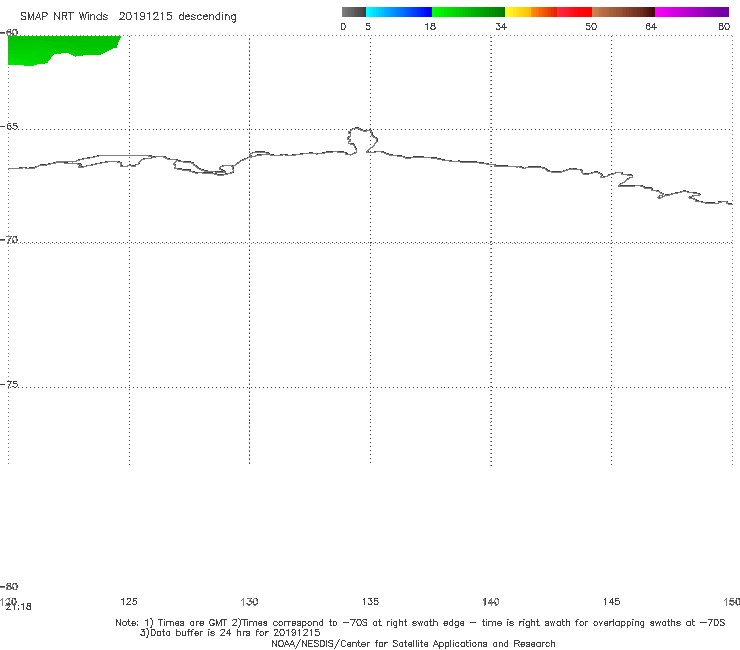Click the coastline peninsula bump near longitude 135
740x650 pixels.
(x=362, y=140)
